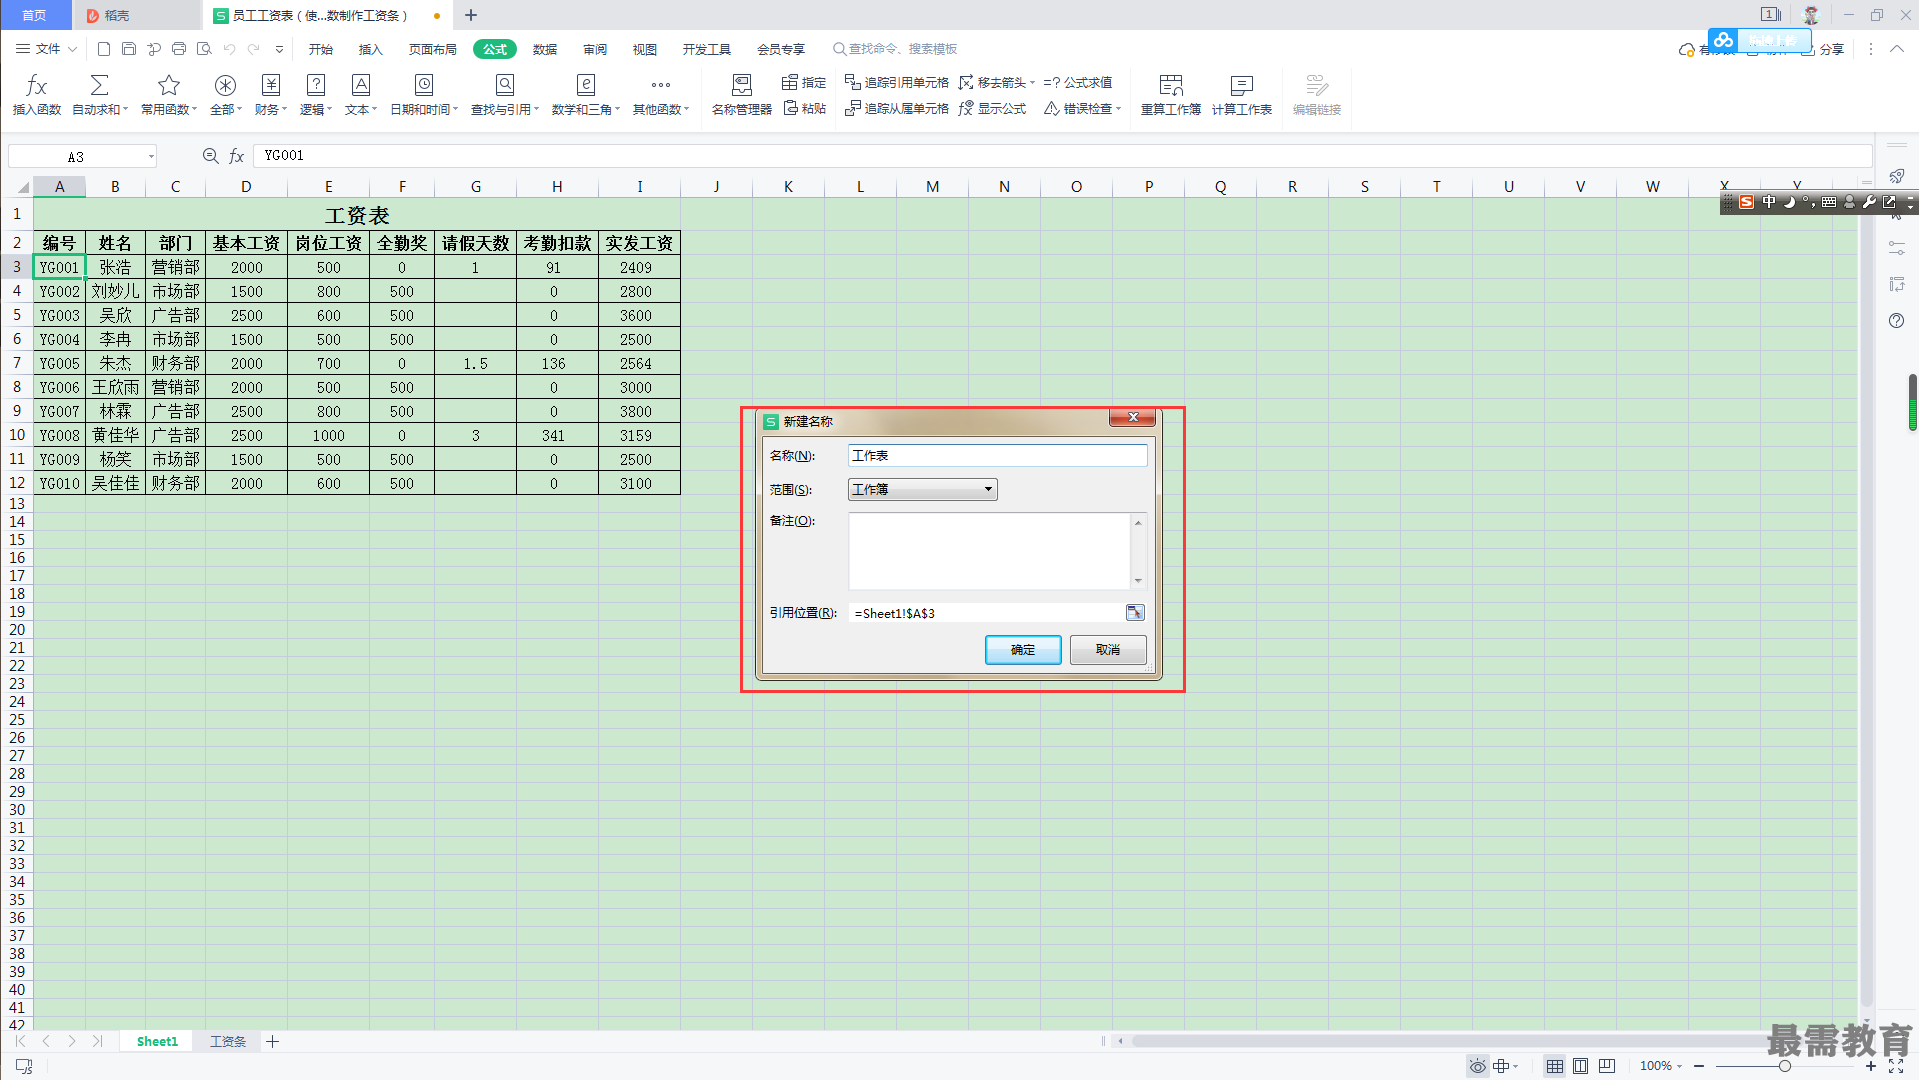Click the zoom slider handle
Viewport: 1919px width, 1080px height.
[x=1785, y=1066]
